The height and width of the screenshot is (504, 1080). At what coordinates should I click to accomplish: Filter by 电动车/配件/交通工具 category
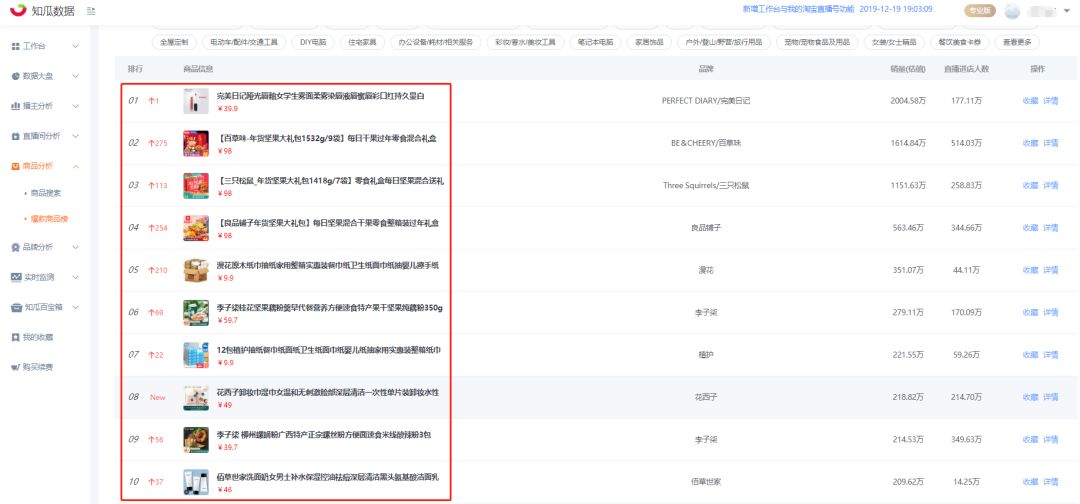click(244, 42)
